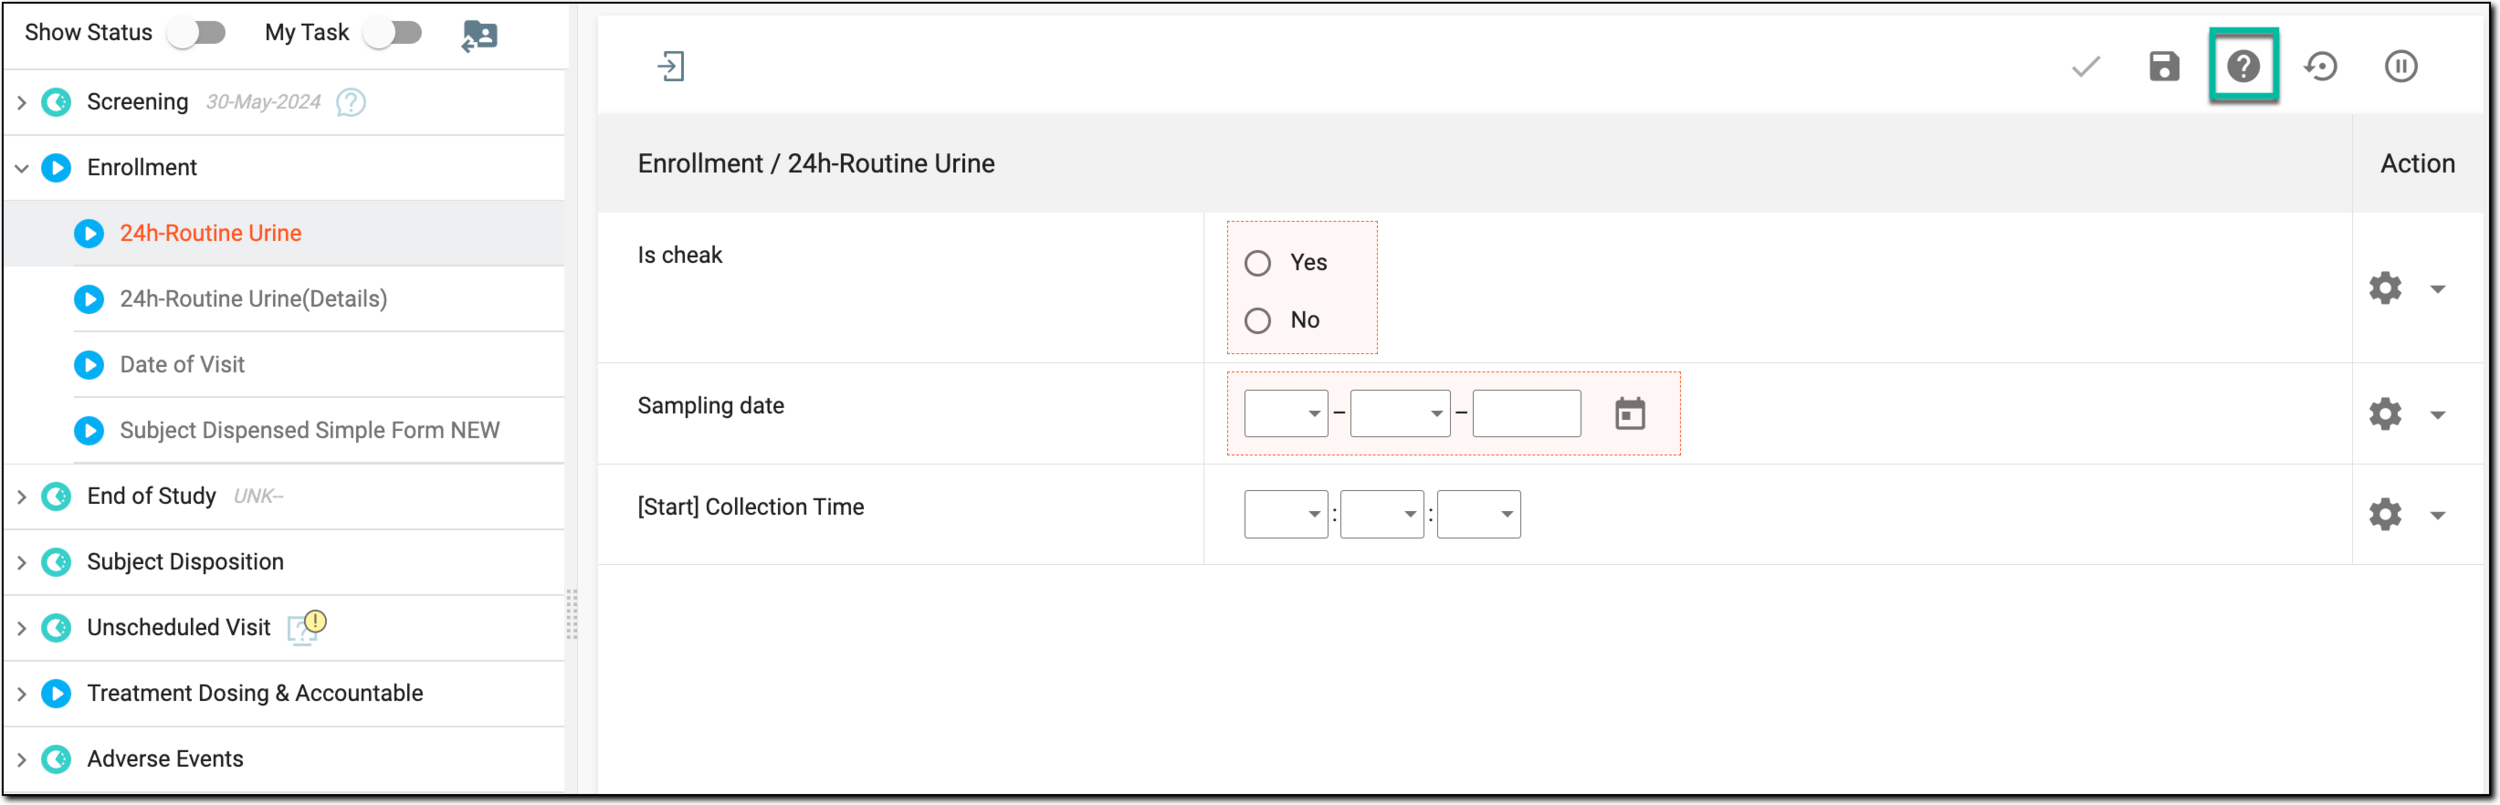Click the End of Study status icon
This screenshot has height=805, width=2500.
pyautogui.click(x=57, y=497)
